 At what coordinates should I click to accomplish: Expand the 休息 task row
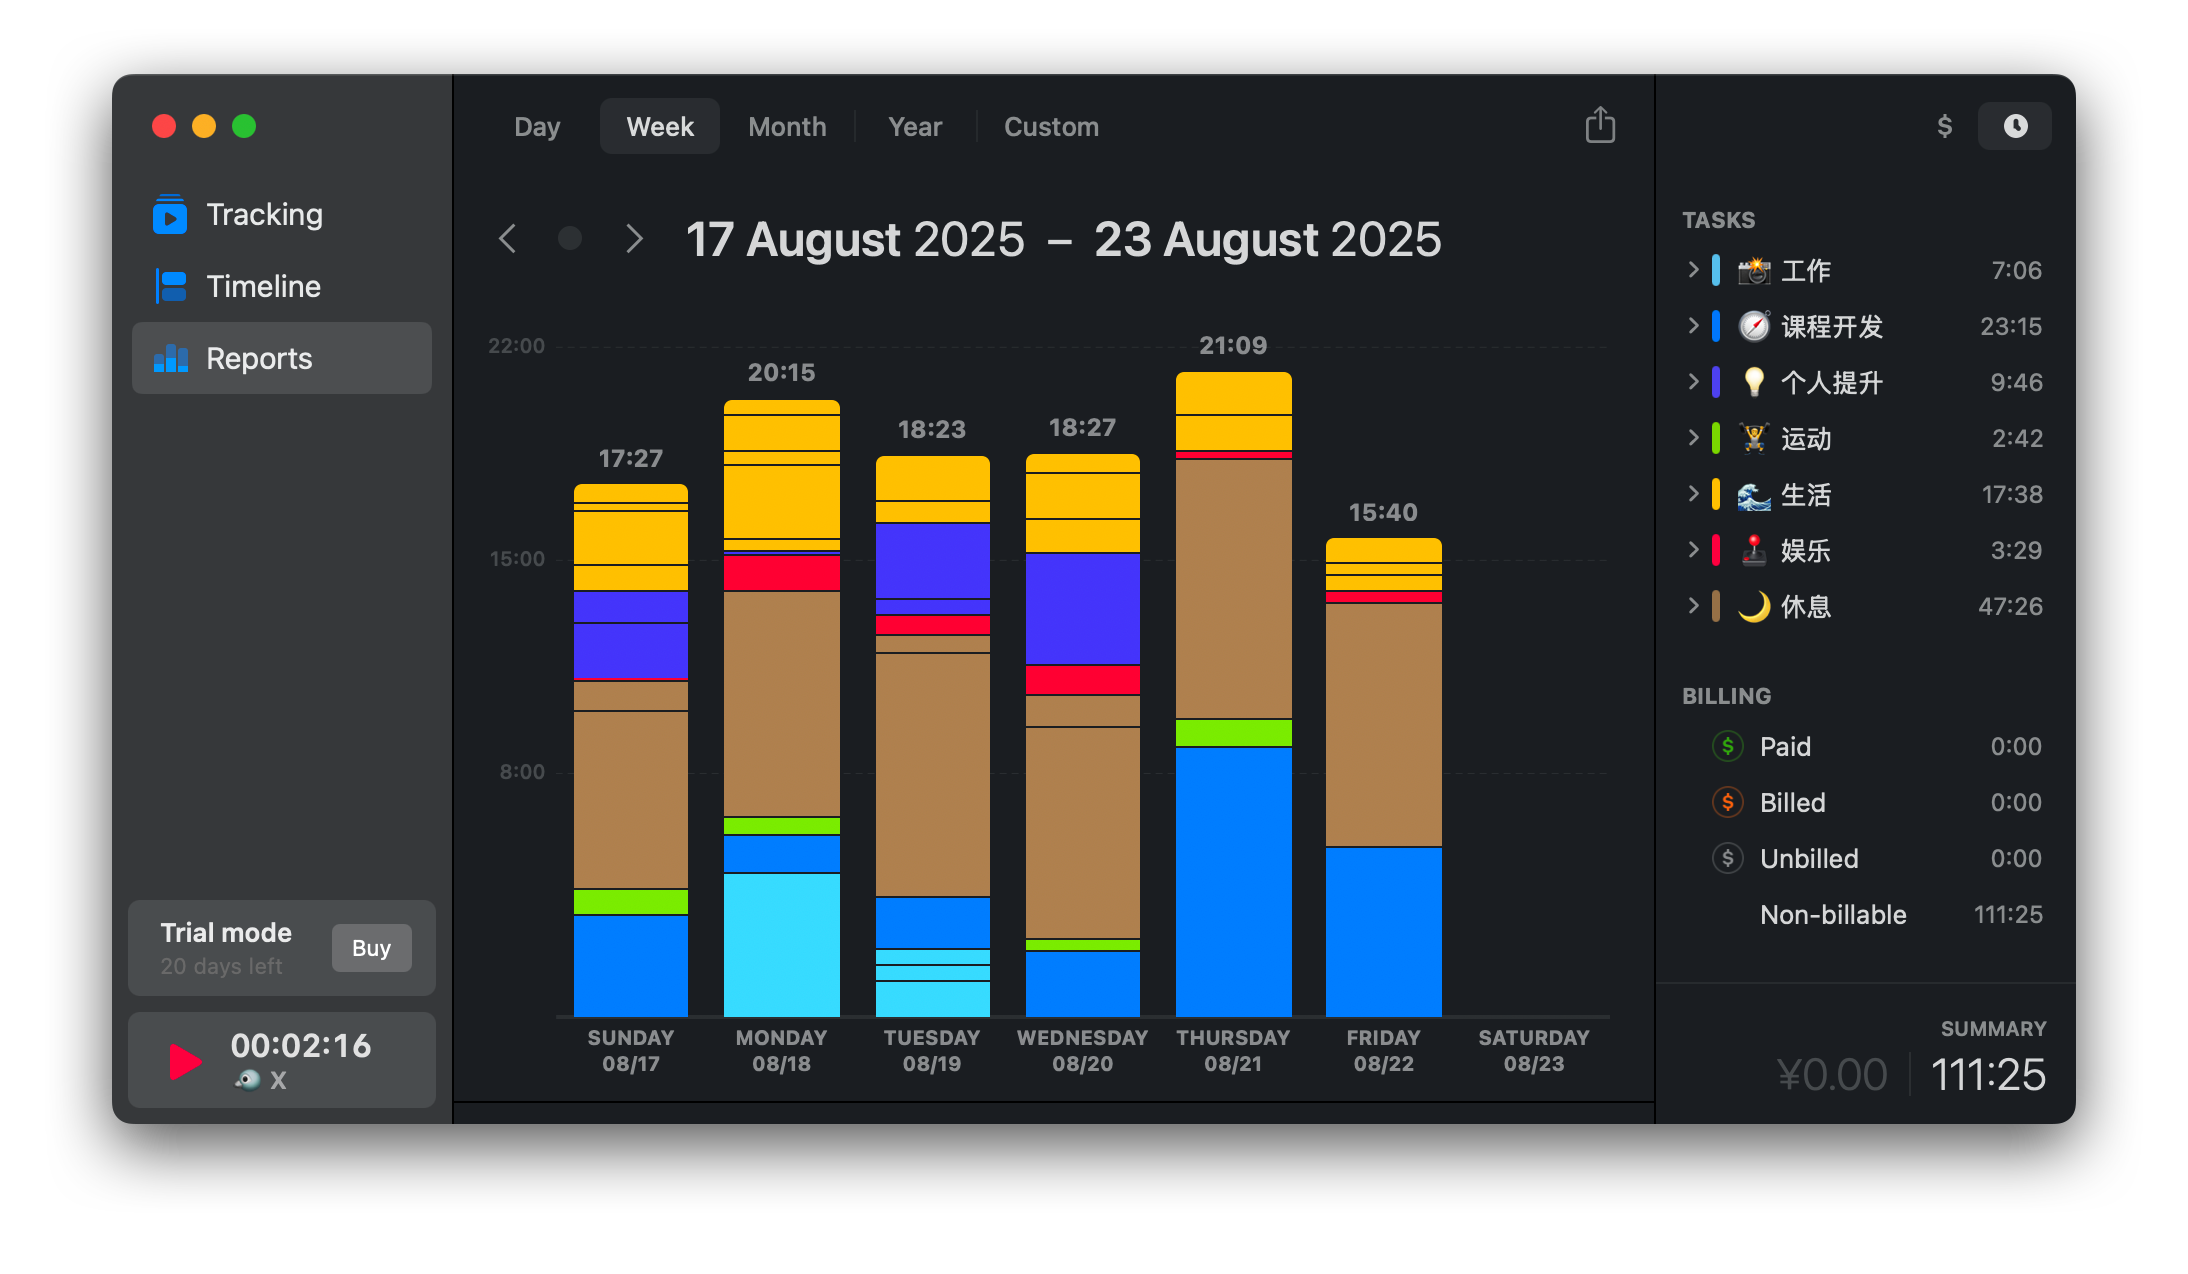pos(1692,606)
